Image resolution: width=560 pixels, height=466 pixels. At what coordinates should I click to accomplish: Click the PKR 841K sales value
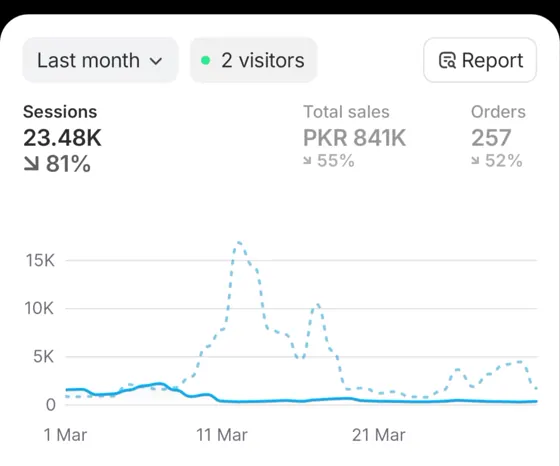pyautogui.click(x=354, y=138)
